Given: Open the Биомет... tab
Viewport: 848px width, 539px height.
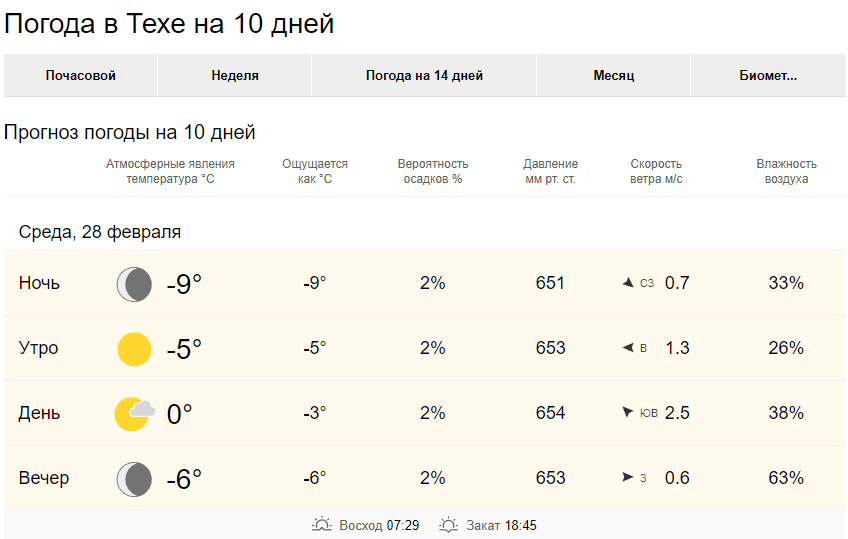Looking at the screenshot, I should tap(768, 76).
